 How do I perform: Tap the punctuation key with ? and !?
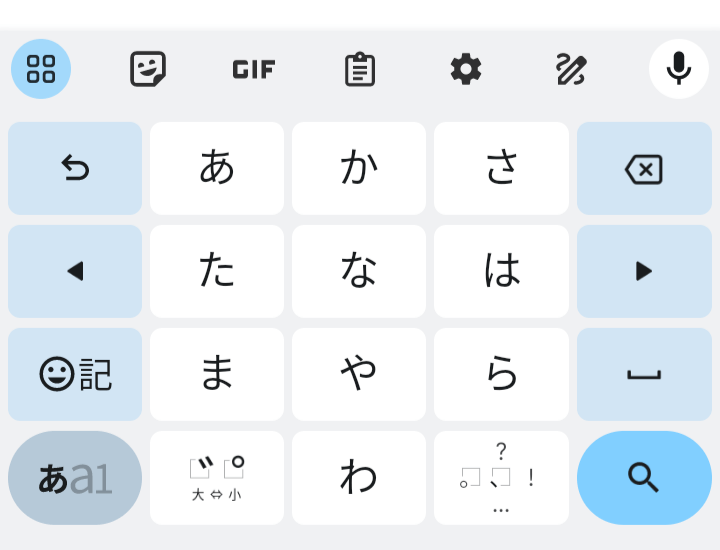[501, 478]
